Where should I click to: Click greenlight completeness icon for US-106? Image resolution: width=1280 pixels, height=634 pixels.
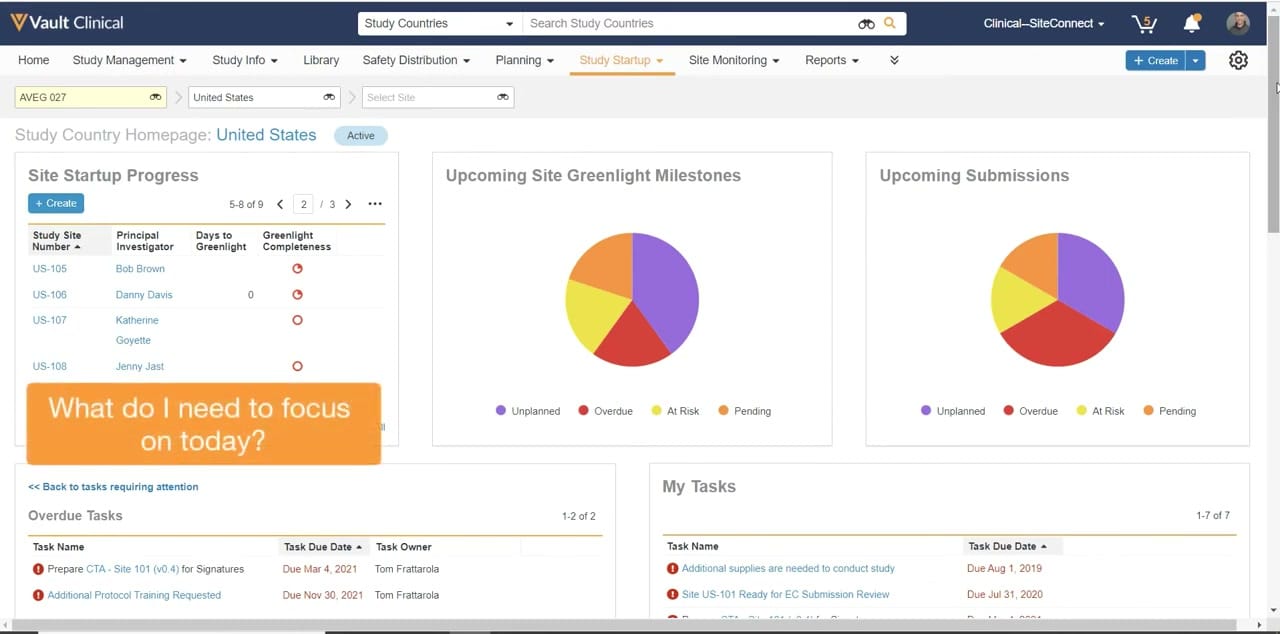pos(297,294)
